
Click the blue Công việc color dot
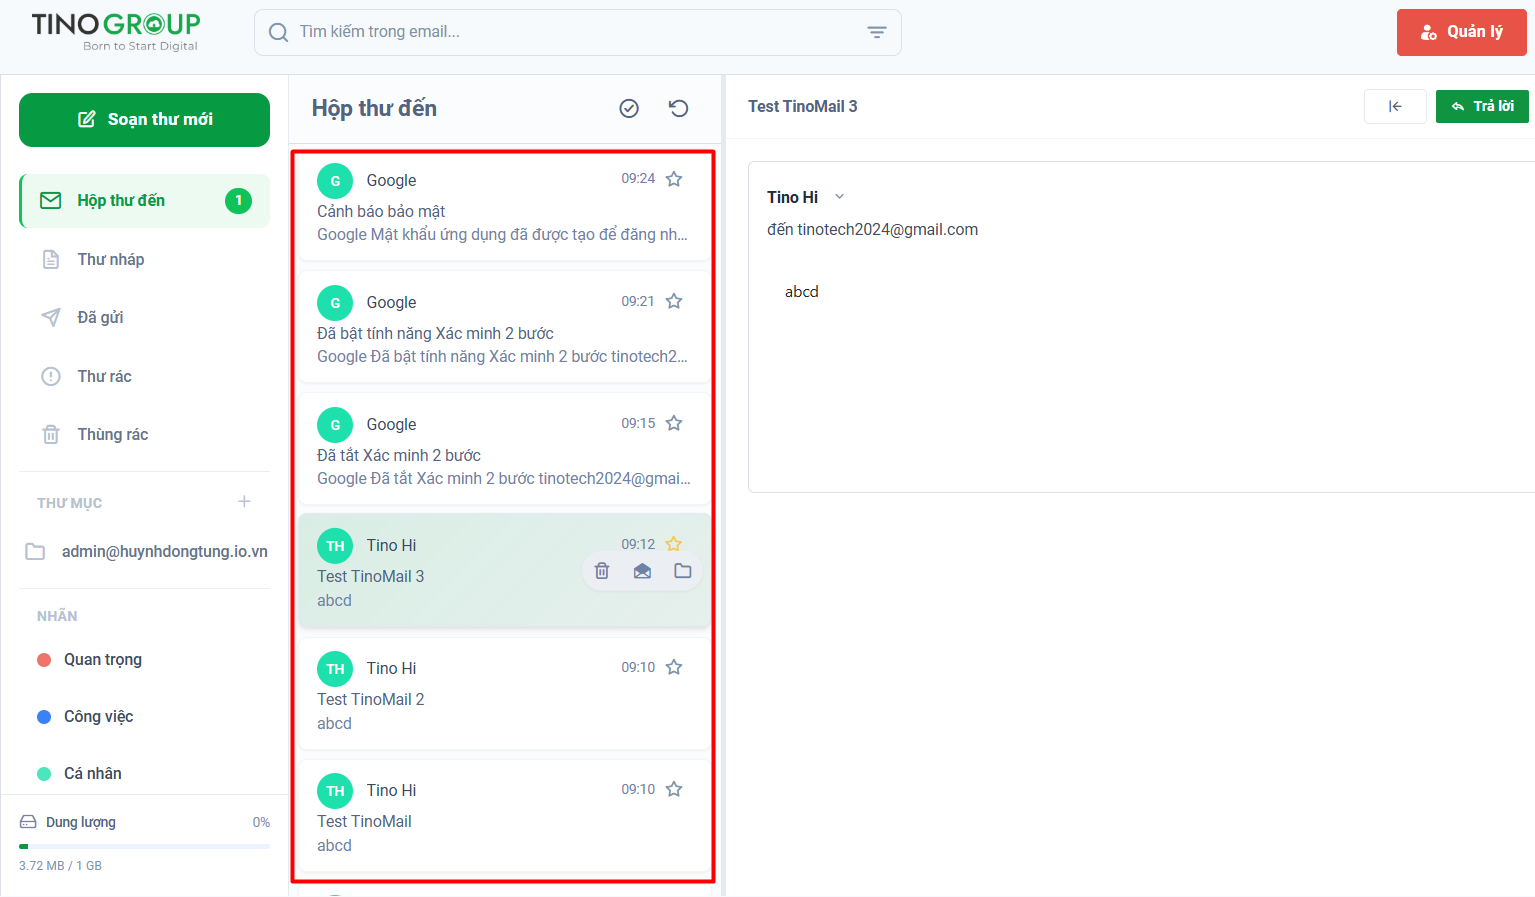44,717
